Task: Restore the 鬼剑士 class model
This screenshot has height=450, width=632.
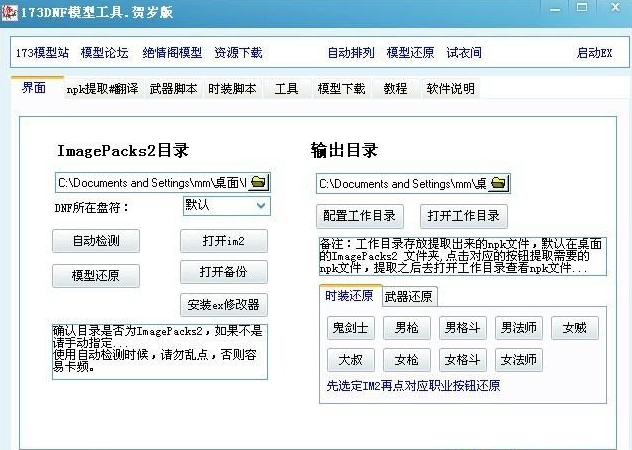Action: pyautogui.click(x=351, y=328)
